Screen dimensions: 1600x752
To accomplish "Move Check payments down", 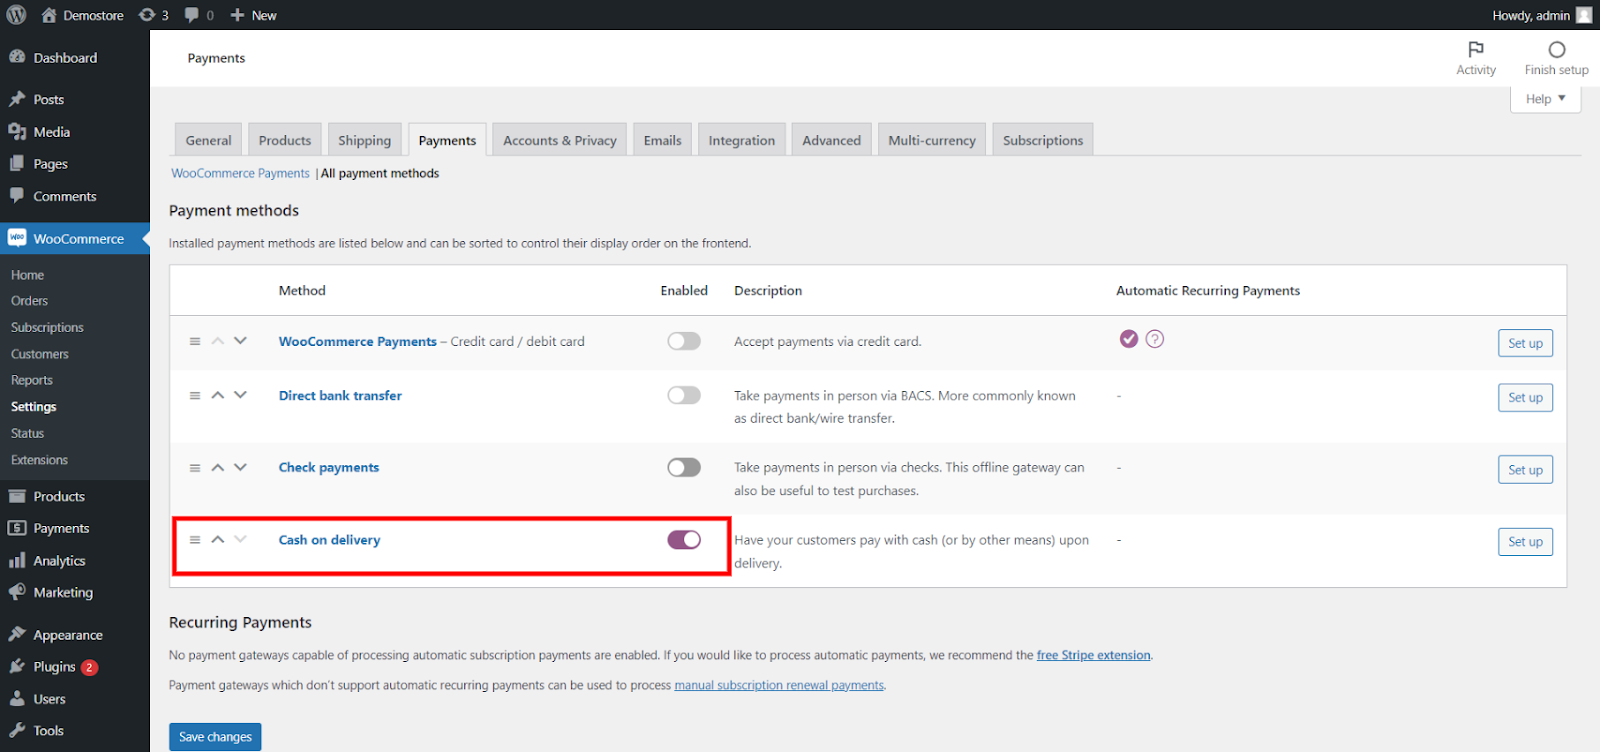I will pyautogui.click(x=240, y=467).
